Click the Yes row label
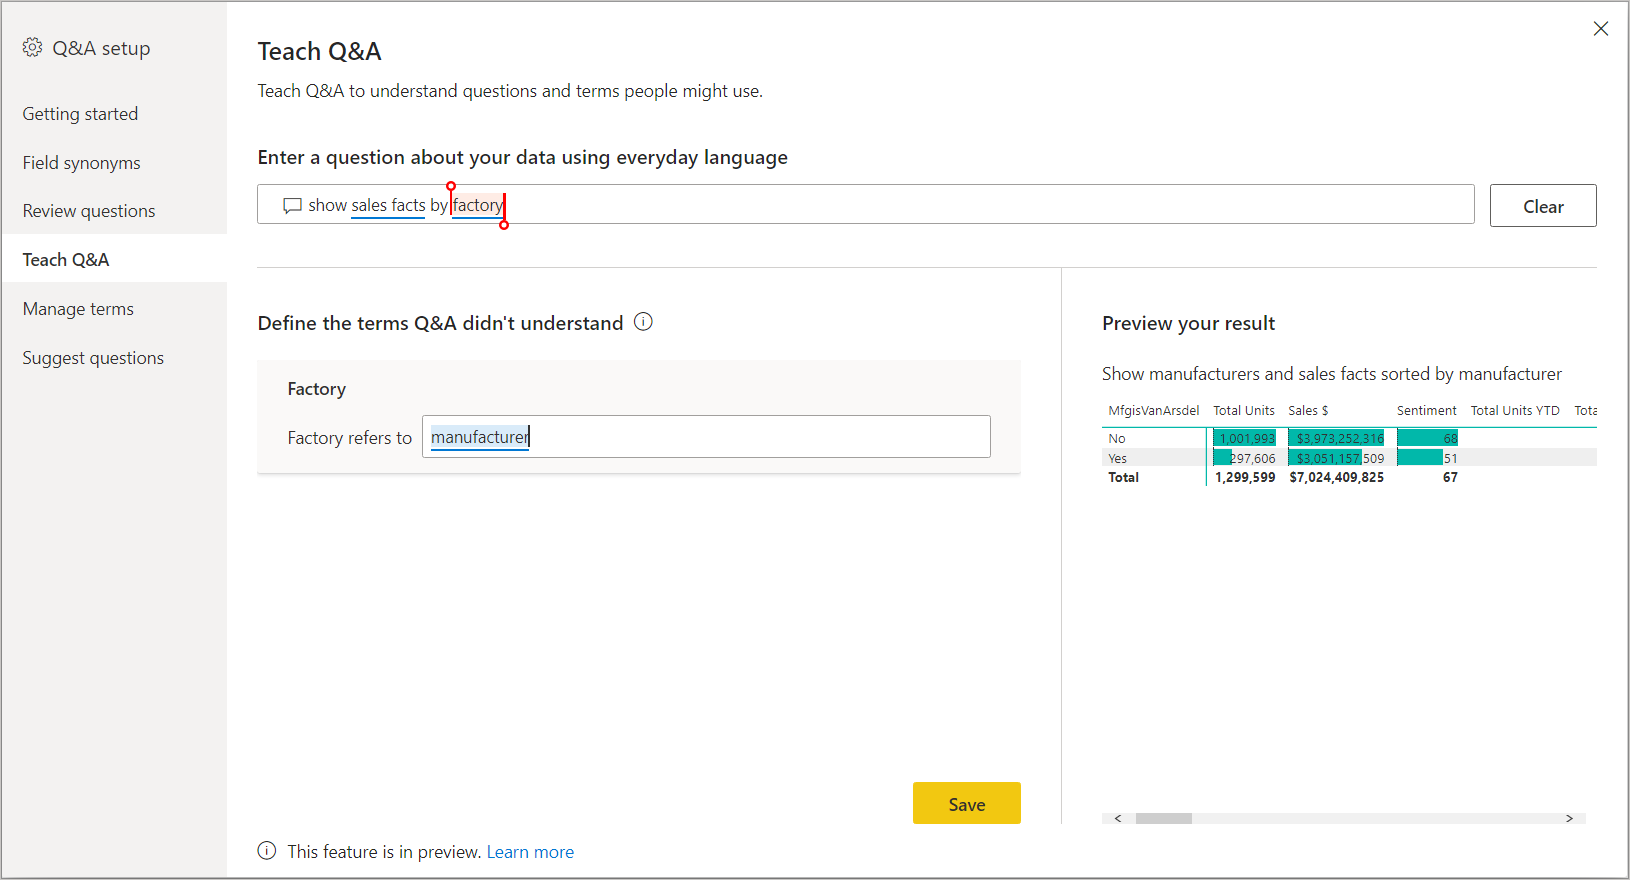 click(1117, 458)
